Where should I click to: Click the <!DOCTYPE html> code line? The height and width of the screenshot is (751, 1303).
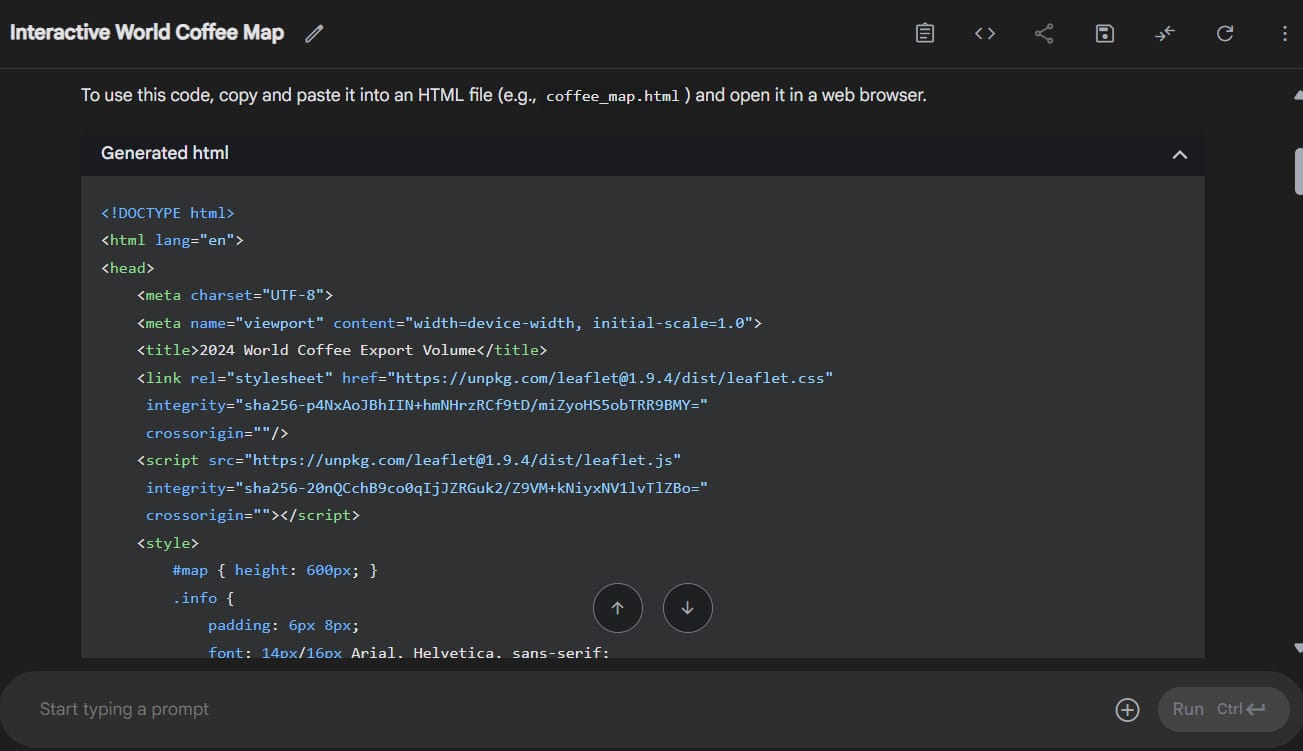click(x=167, y=213)
